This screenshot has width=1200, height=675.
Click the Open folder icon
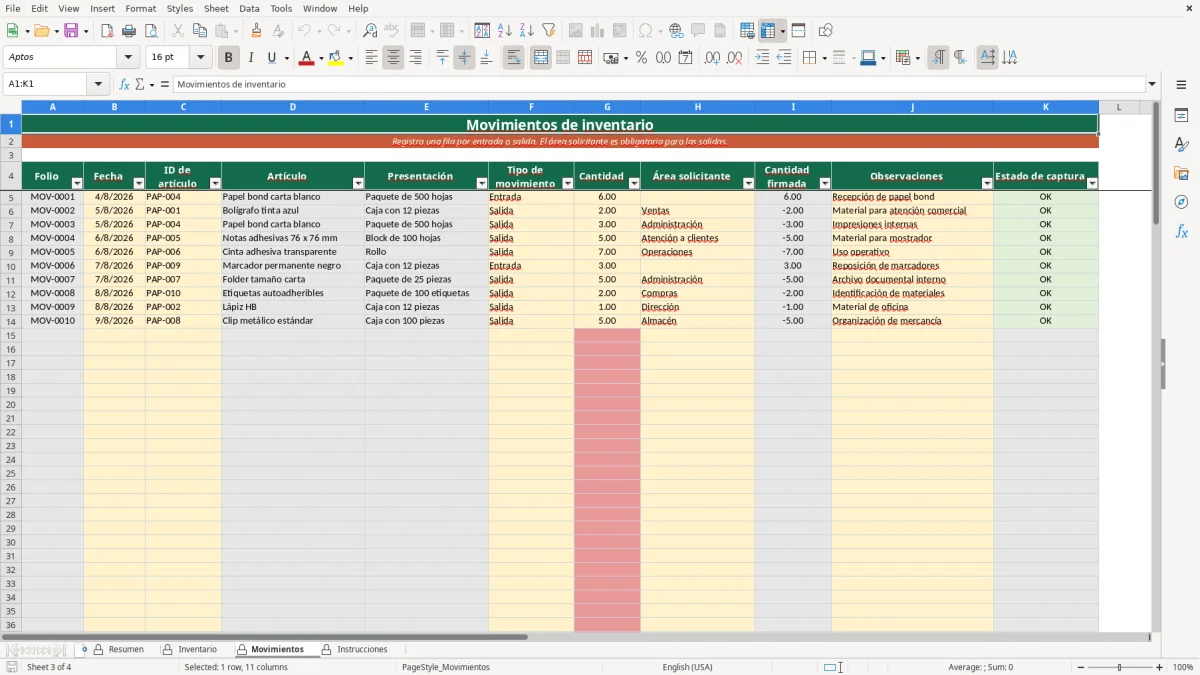[42, 31]
